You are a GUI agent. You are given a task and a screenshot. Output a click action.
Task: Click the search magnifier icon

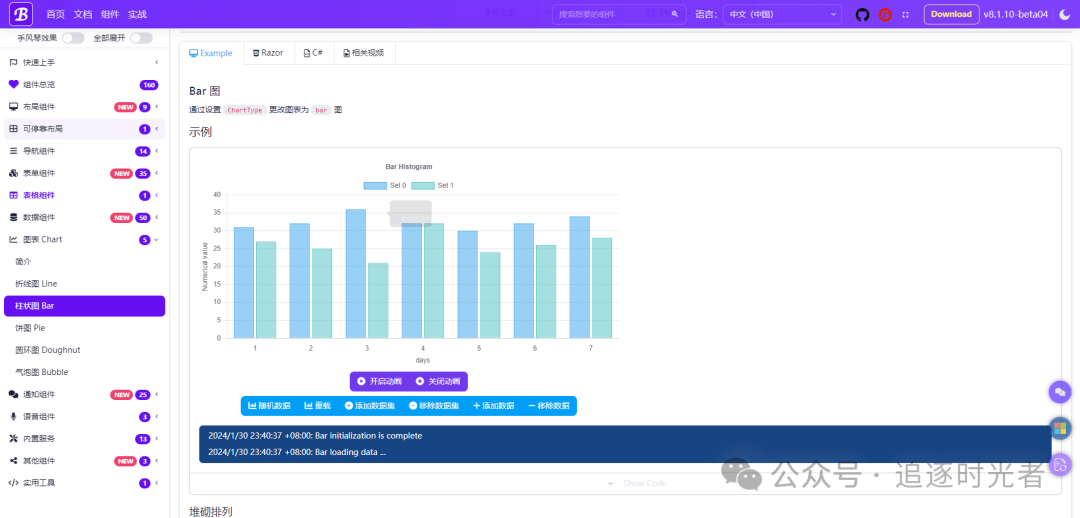pos(675,14)
